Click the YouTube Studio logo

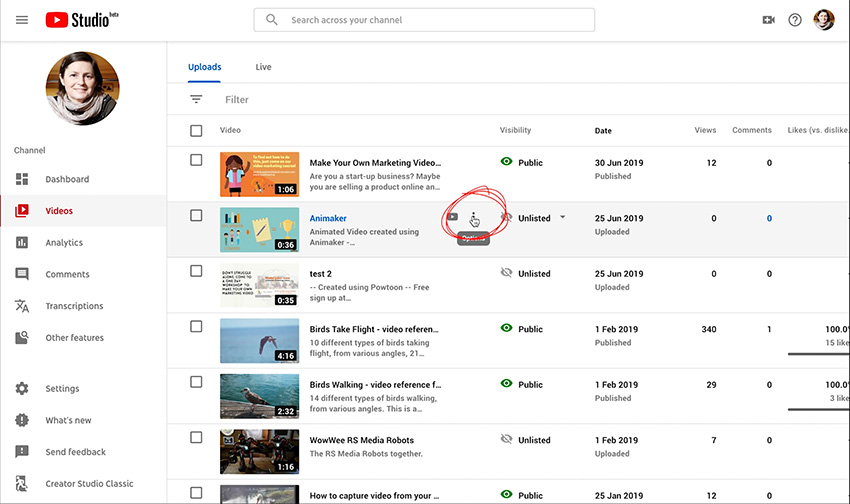82,20
